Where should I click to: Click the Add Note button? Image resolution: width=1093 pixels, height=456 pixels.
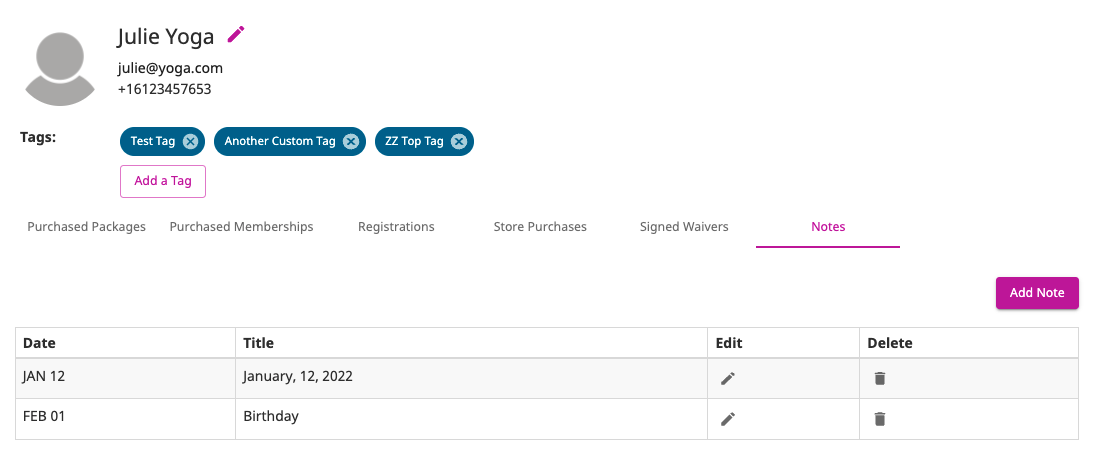[1037, 293]
